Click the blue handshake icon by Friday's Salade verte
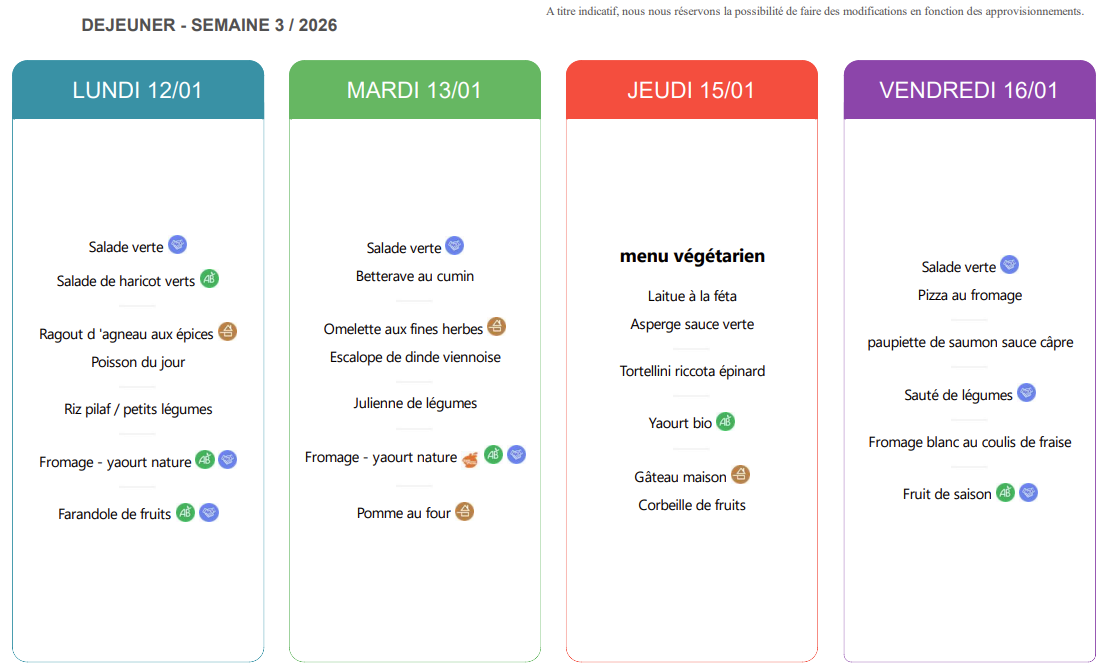The image size is (1115, 665). (x=1010, y=265)
